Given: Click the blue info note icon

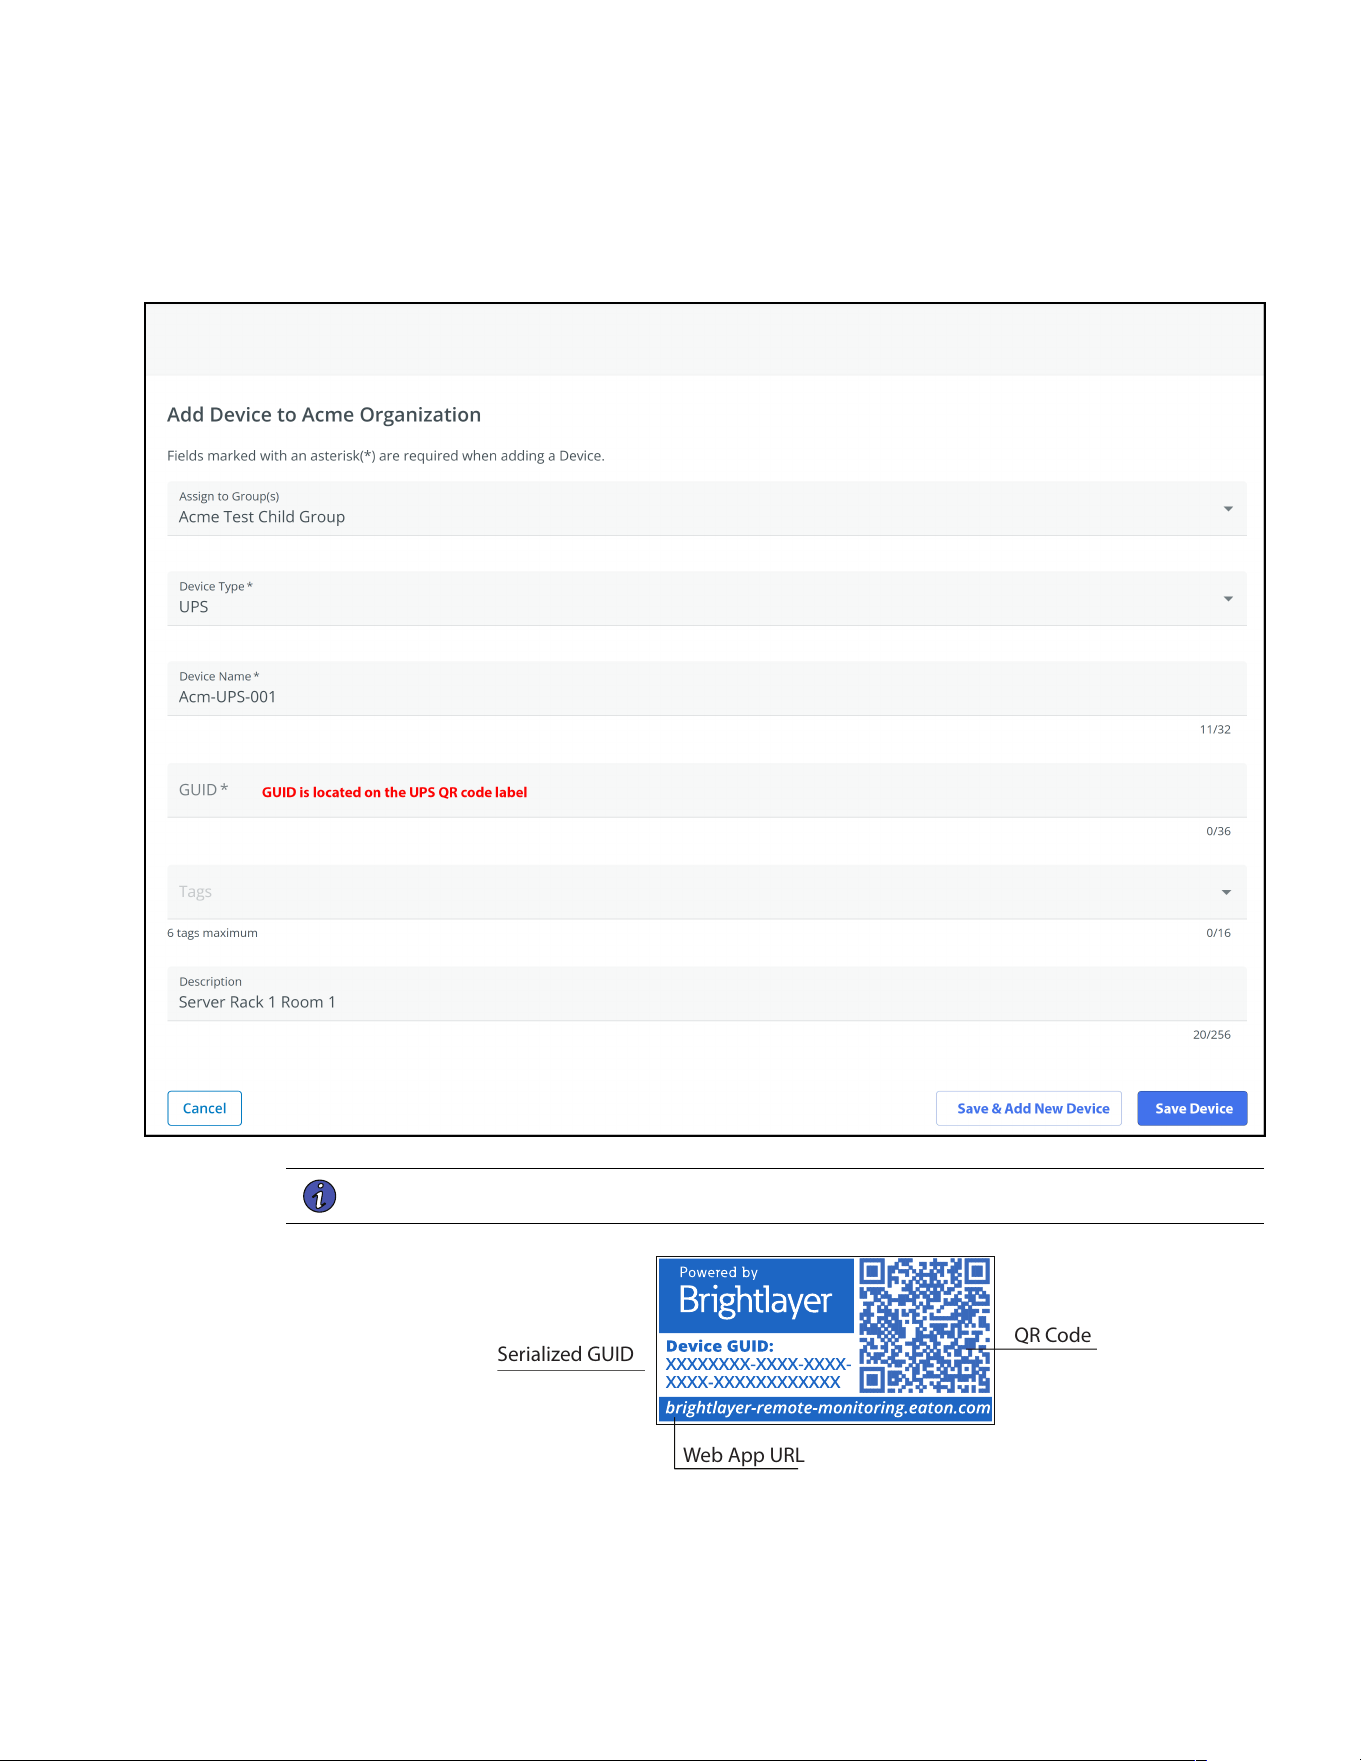Looking at the screenshot, I should point(319,1196).
